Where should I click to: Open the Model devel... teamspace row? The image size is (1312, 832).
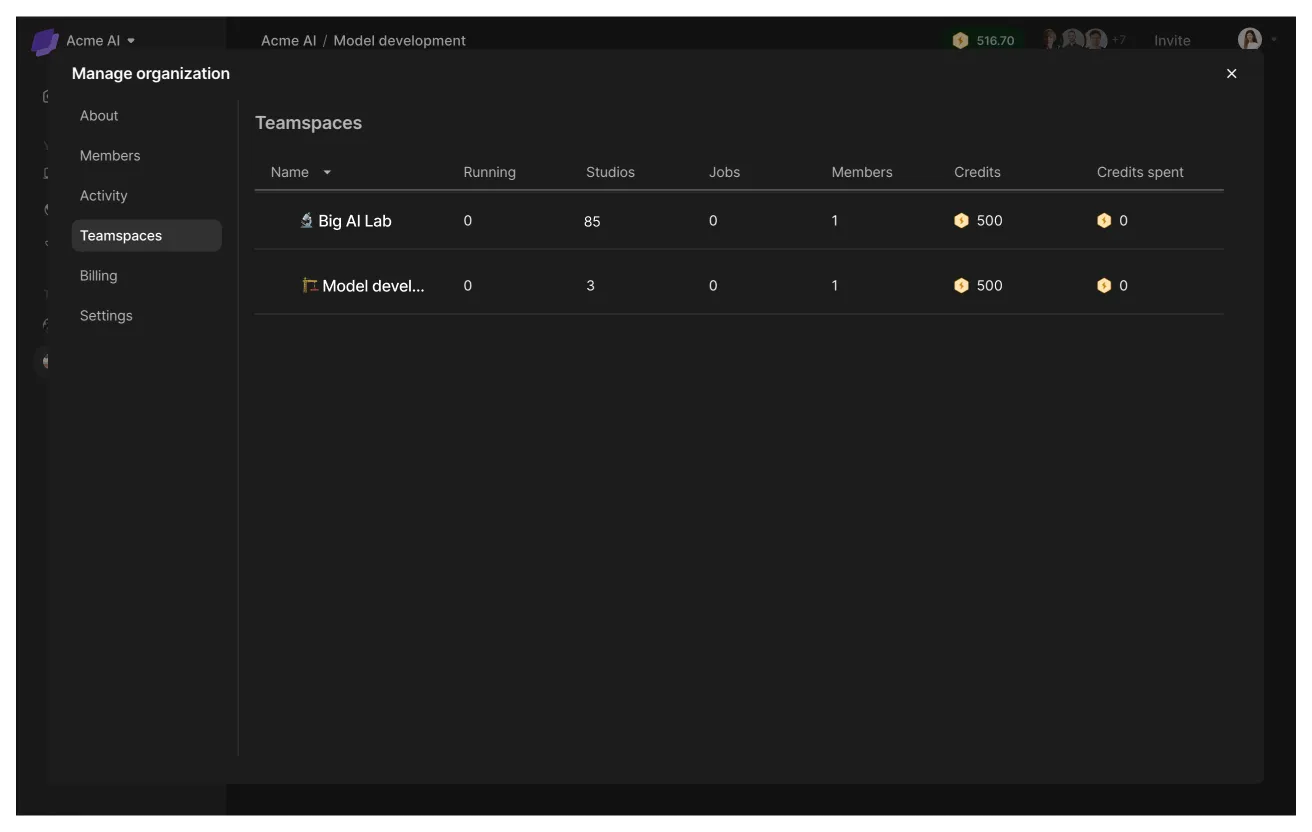point(739,286)
